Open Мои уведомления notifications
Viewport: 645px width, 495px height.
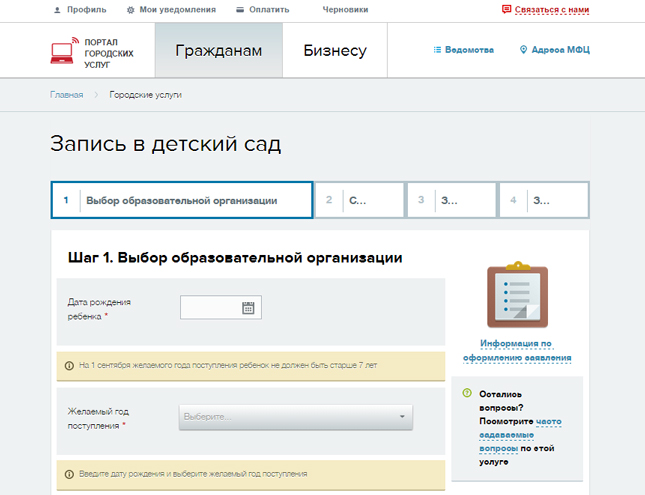[x=171, y=9]
